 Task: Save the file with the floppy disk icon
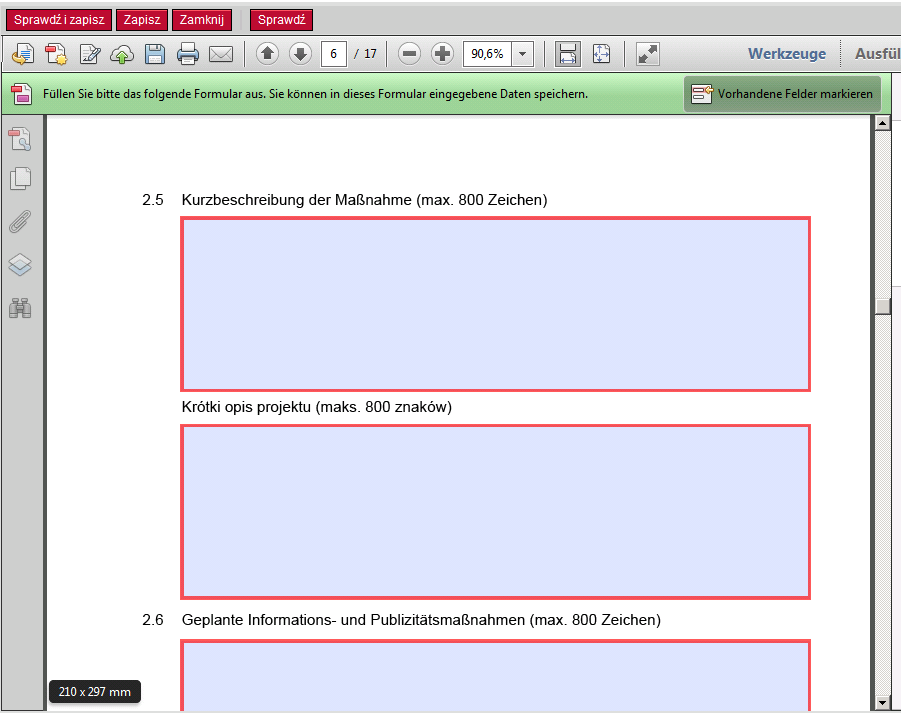click(155, 54)
